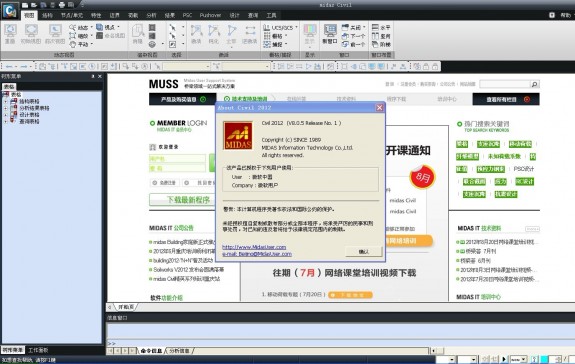575x364 pixels.
Task: Click the MIDAS logo in About dialog
Action: tap(238, 136)
